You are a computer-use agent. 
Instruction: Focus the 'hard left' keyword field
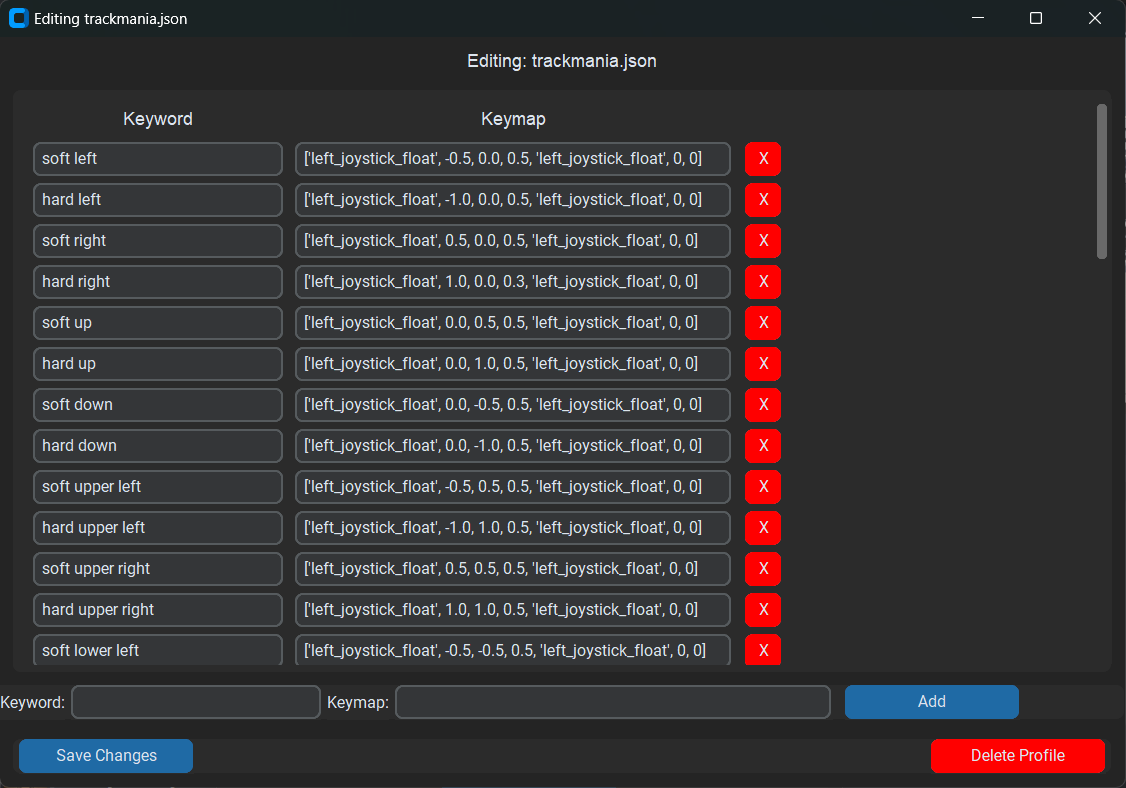pos(158,200)
